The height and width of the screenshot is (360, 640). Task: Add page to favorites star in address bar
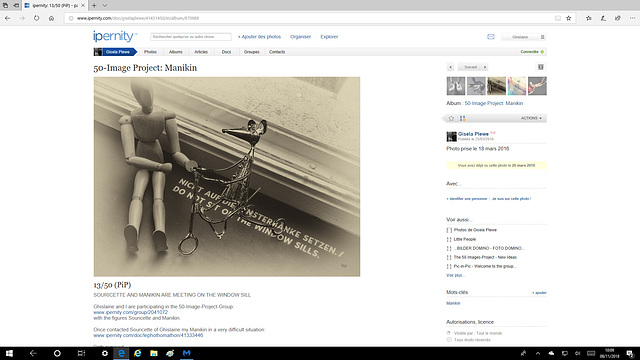point(569,18)
